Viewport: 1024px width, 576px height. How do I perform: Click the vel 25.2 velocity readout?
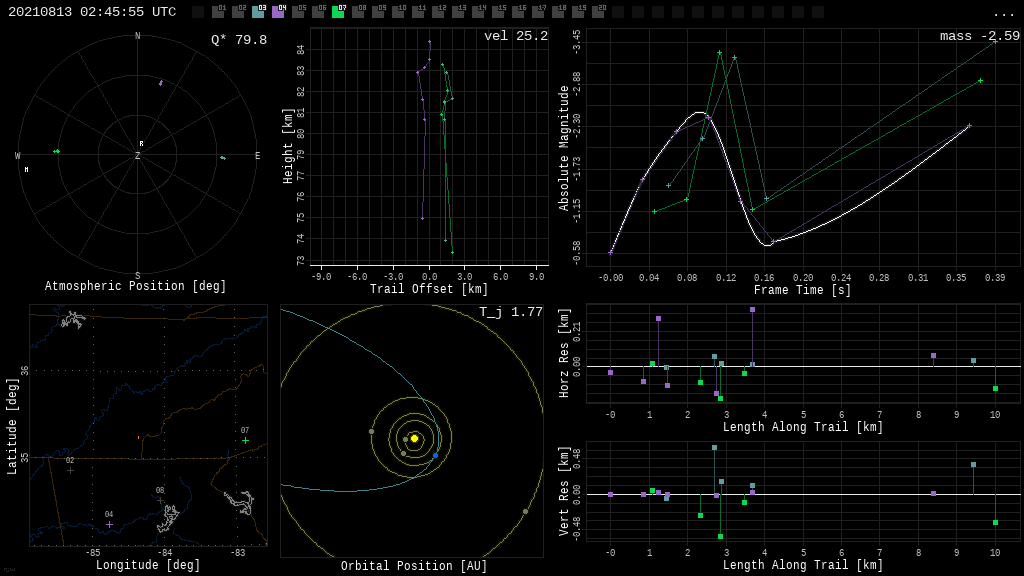pyautogui.click(x=515, y=36)
